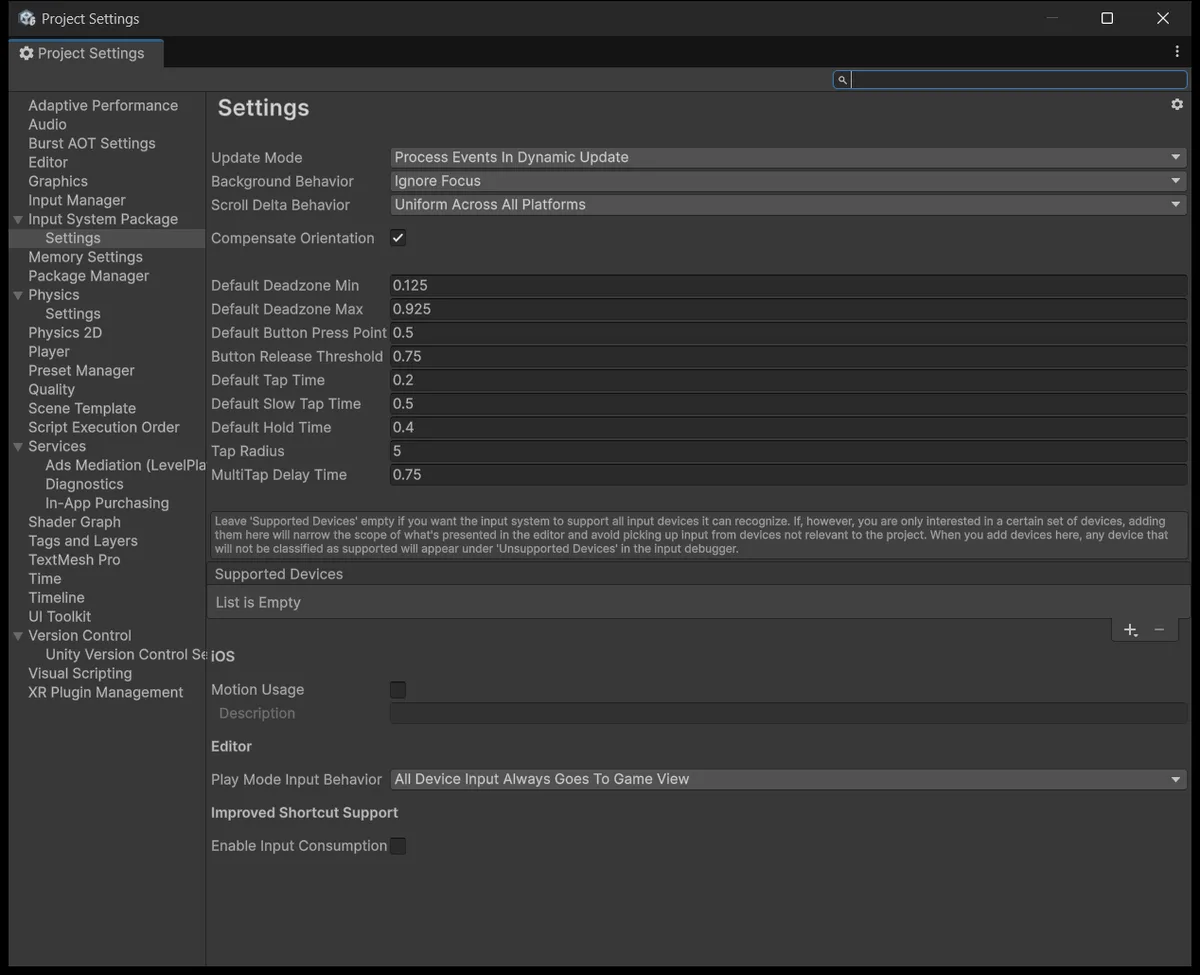Viewport: 1200px width, 975px height.
Task: Select the Services category
Action: pyautogui.click(x=57, y=446)
